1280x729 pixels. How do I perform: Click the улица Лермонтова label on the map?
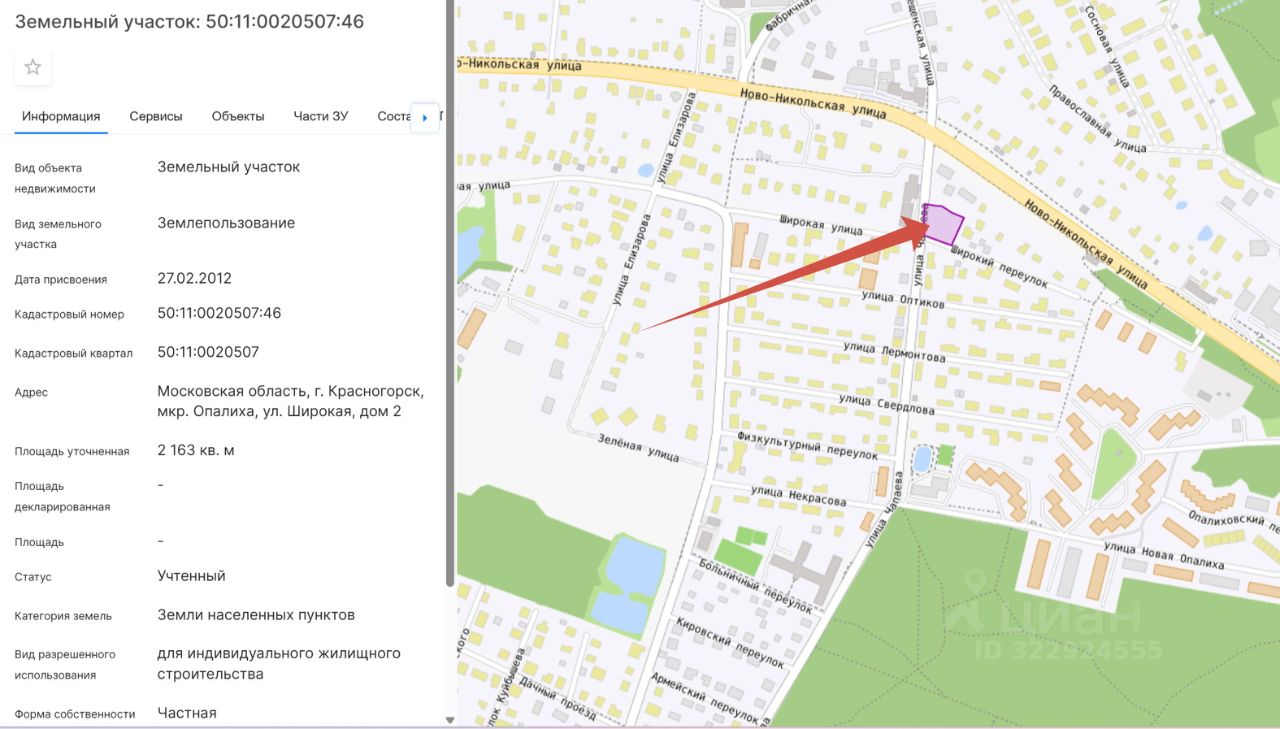pyautogui.click(x=894, y=352)
